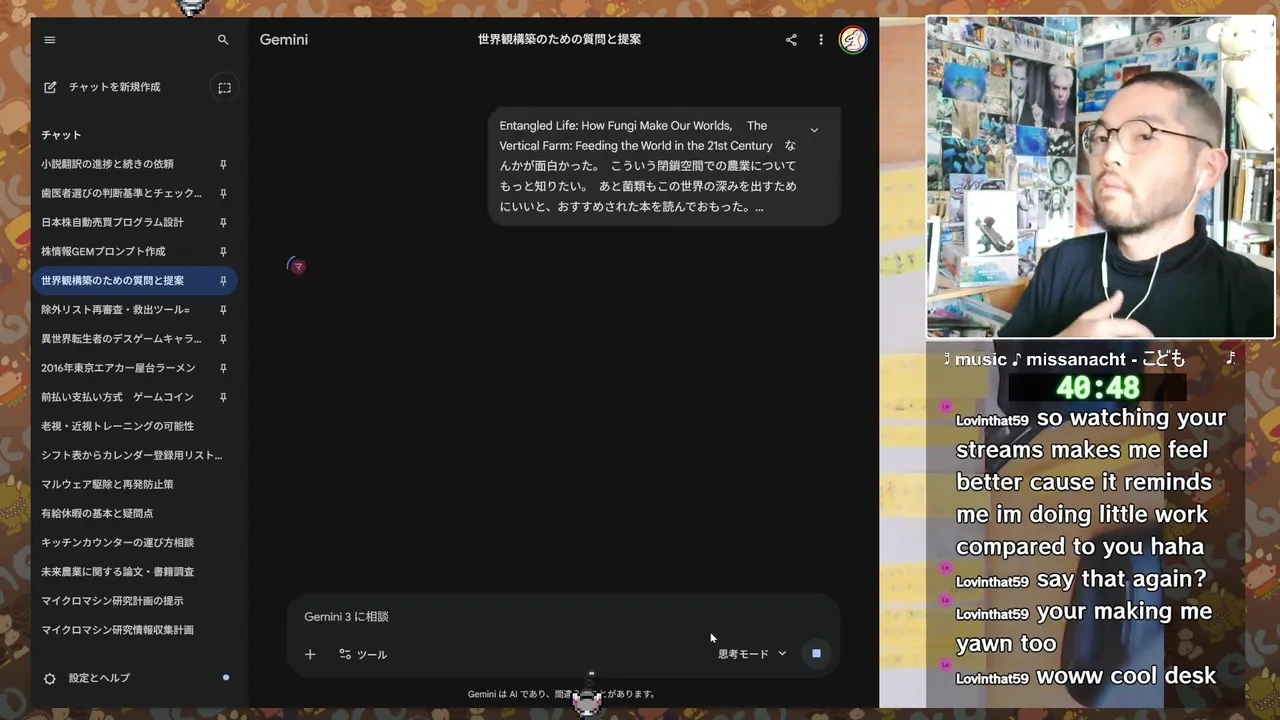The height and width of the screenshot is (720, 1280).
Task: Click the Gemini loading spinner icon
Action: click(296, 266)
